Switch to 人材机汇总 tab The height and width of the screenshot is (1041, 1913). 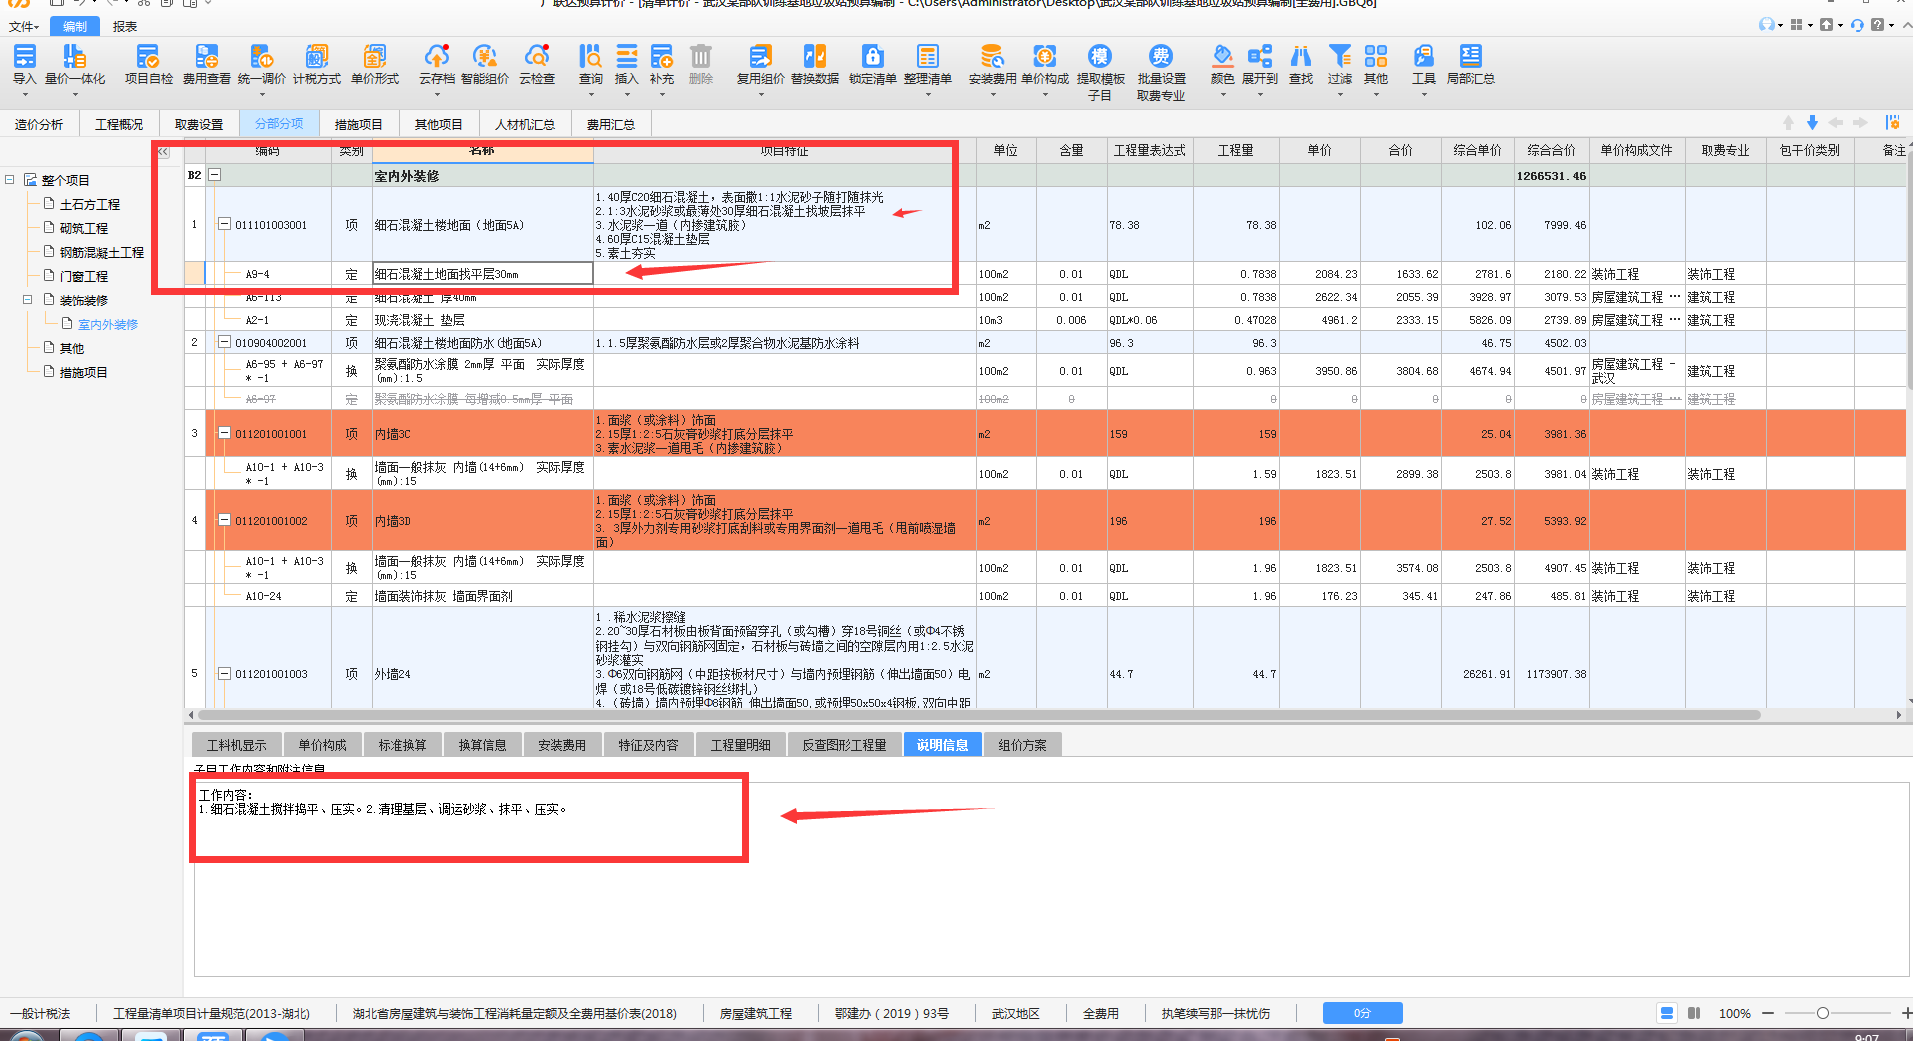525,124
